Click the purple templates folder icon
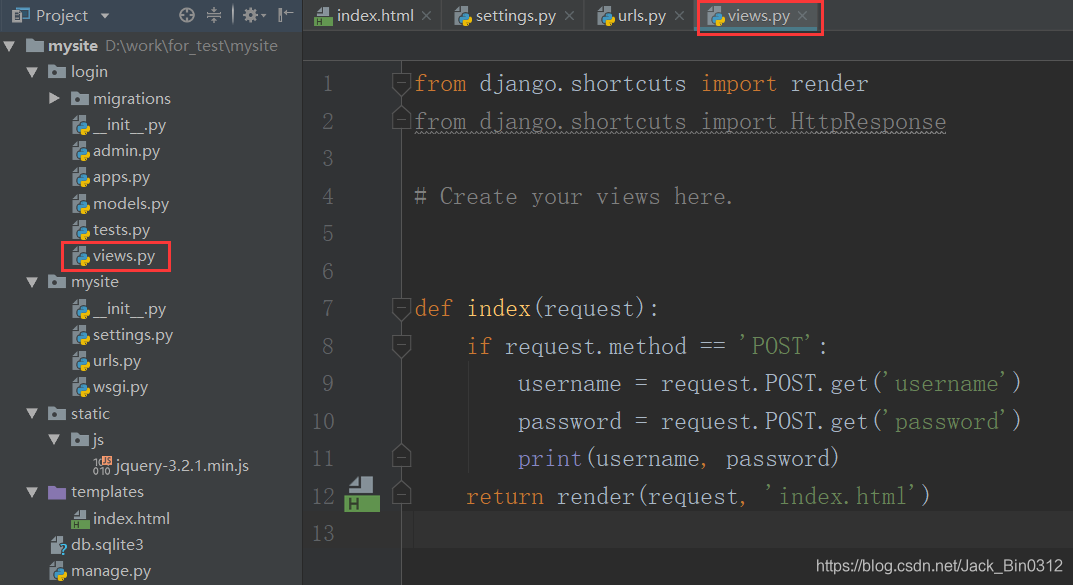 click(x=57, y=492)
